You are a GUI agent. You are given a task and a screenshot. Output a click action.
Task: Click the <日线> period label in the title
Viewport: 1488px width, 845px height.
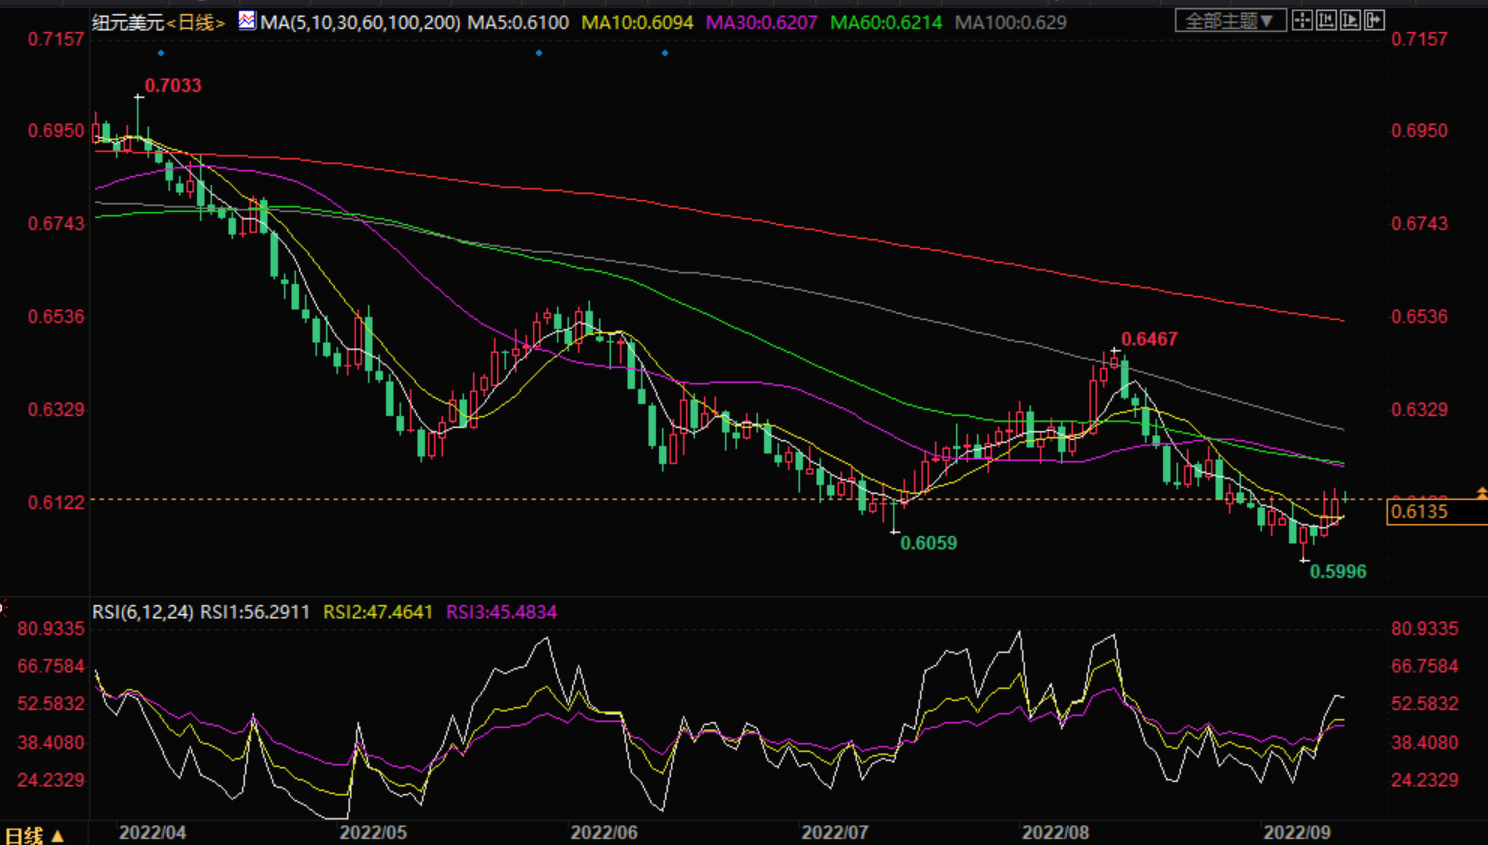tap(196, 22)
